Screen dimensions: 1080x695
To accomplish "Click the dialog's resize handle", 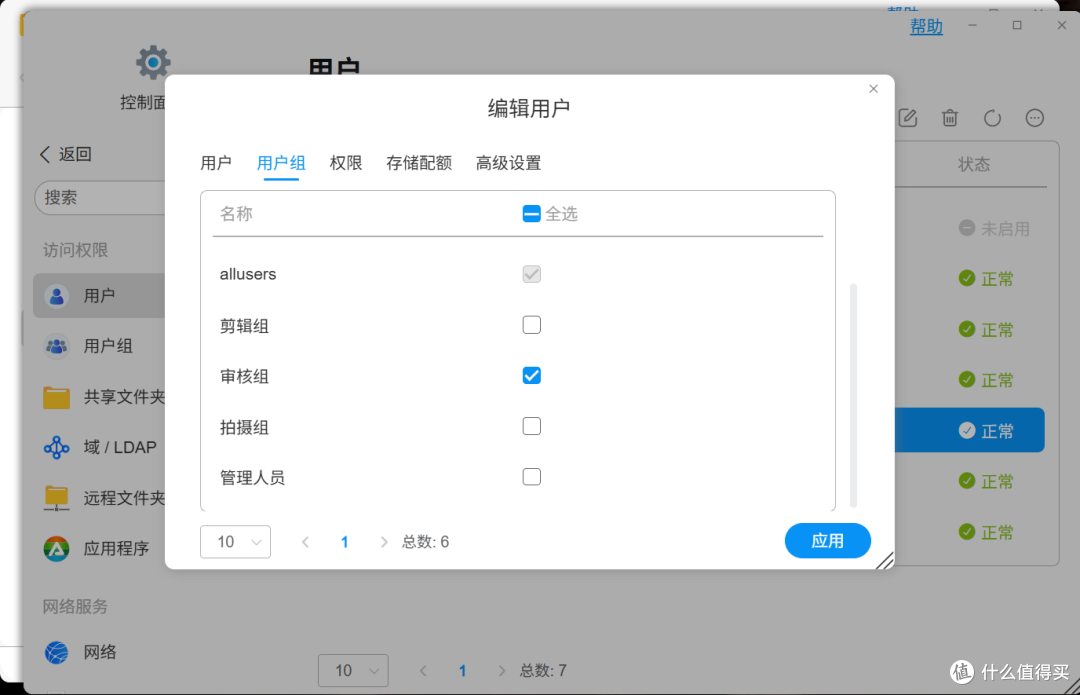I will (885, 560).
